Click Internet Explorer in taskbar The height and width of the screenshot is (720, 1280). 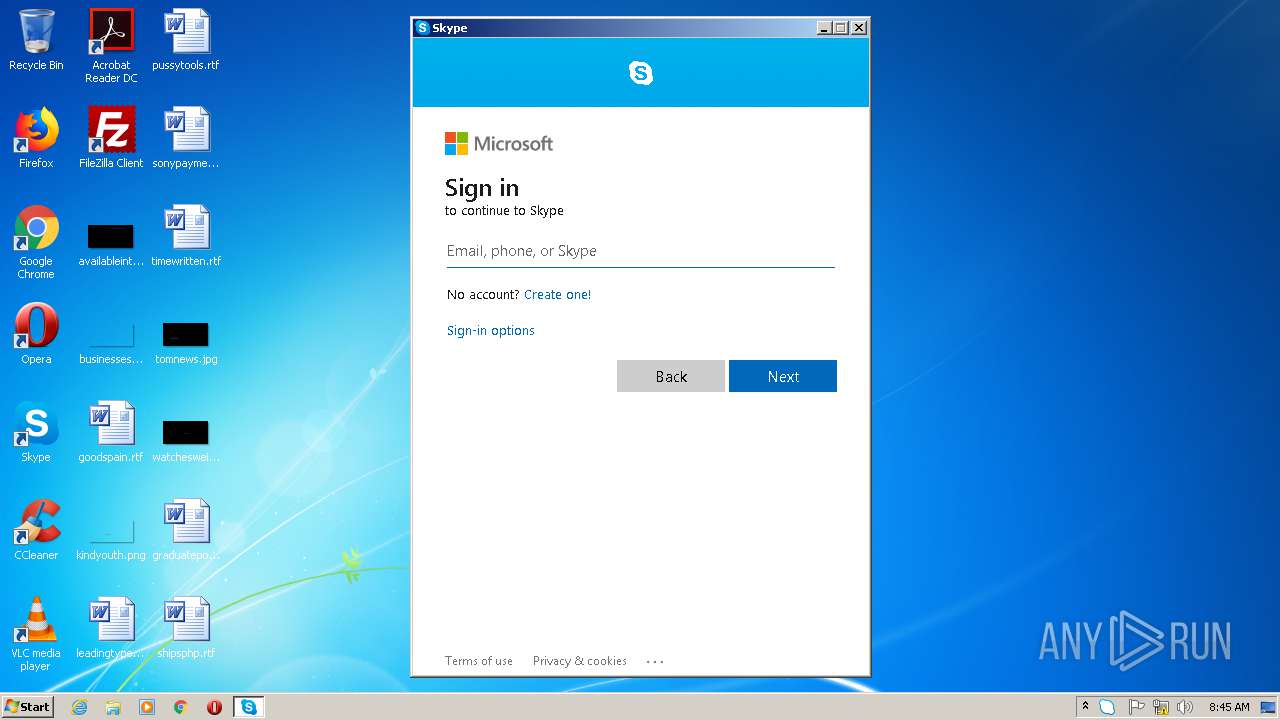click(80, 707)
